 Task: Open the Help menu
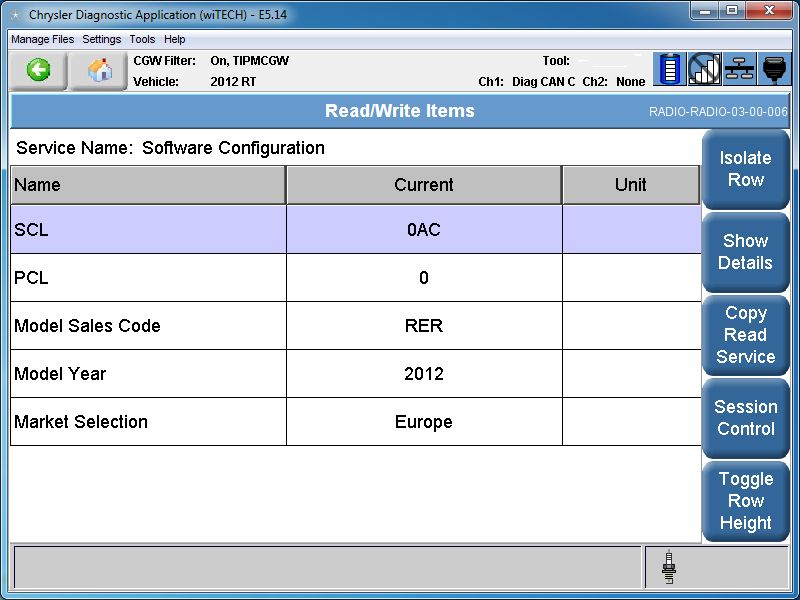pos(175,39)
